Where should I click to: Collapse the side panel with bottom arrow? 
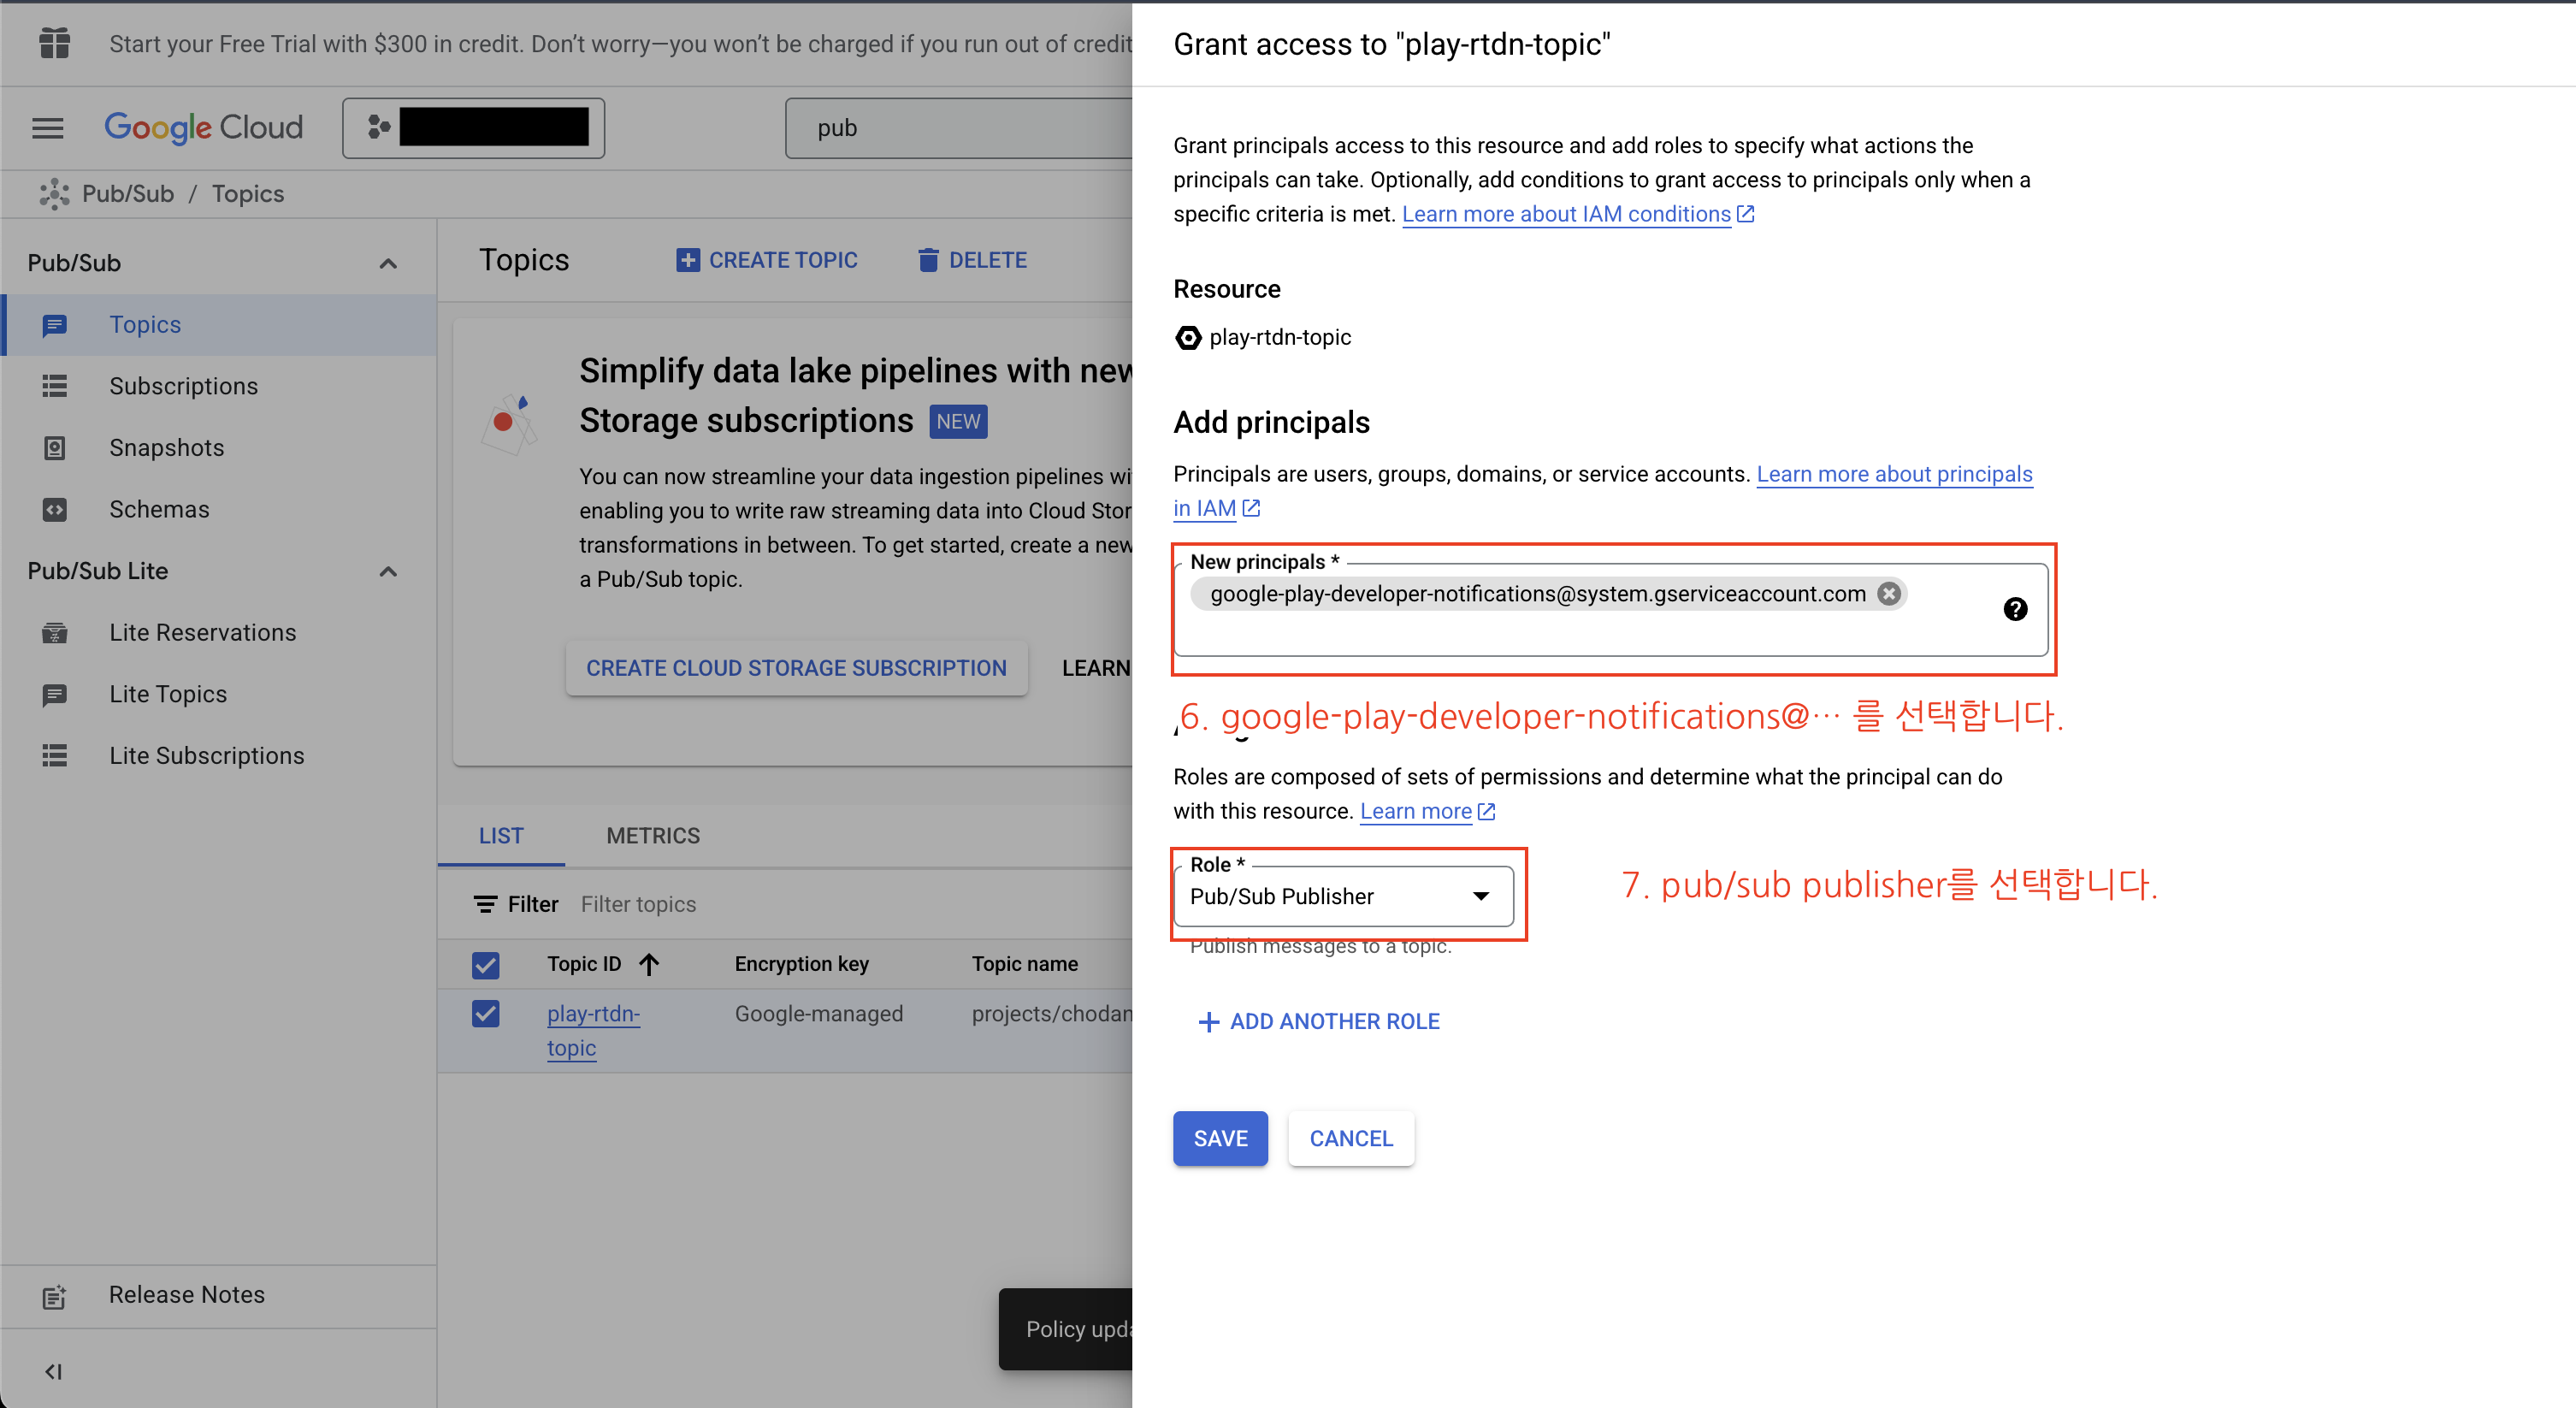[x=53, y=1371]
